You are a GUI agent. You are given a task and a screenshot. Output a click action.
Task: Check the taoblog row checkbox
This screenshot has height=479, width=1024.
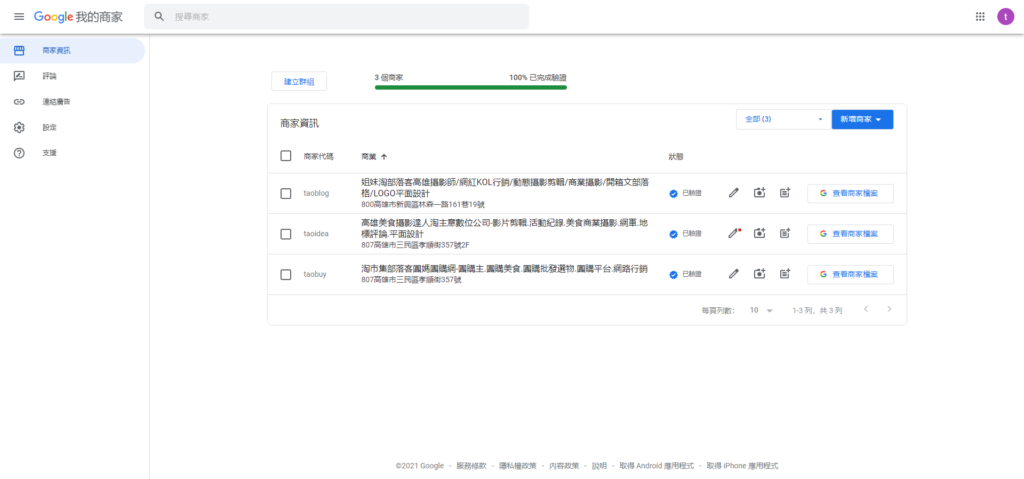(x=286, y=193)
